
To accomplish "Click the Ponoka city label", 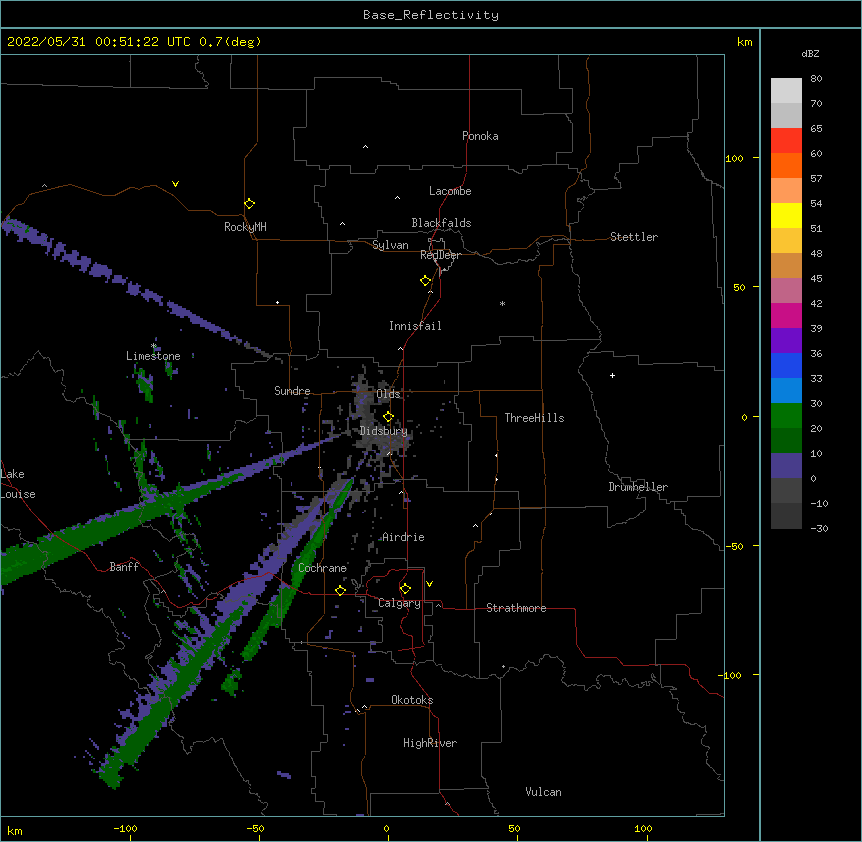I will click(x=480, y=136).
